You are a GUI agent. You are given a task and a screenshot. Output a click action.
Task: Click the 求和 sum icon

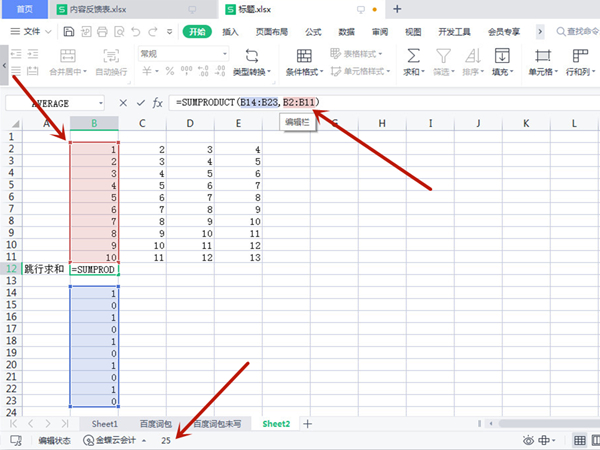(412, 60)
